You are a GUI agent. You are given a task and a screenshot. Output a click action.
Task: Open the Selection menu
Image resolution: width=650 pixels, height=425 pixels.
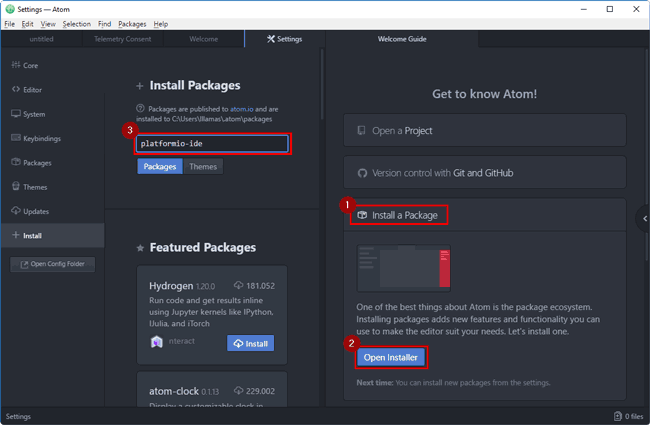pyautogui.click(x=77, y=24)
